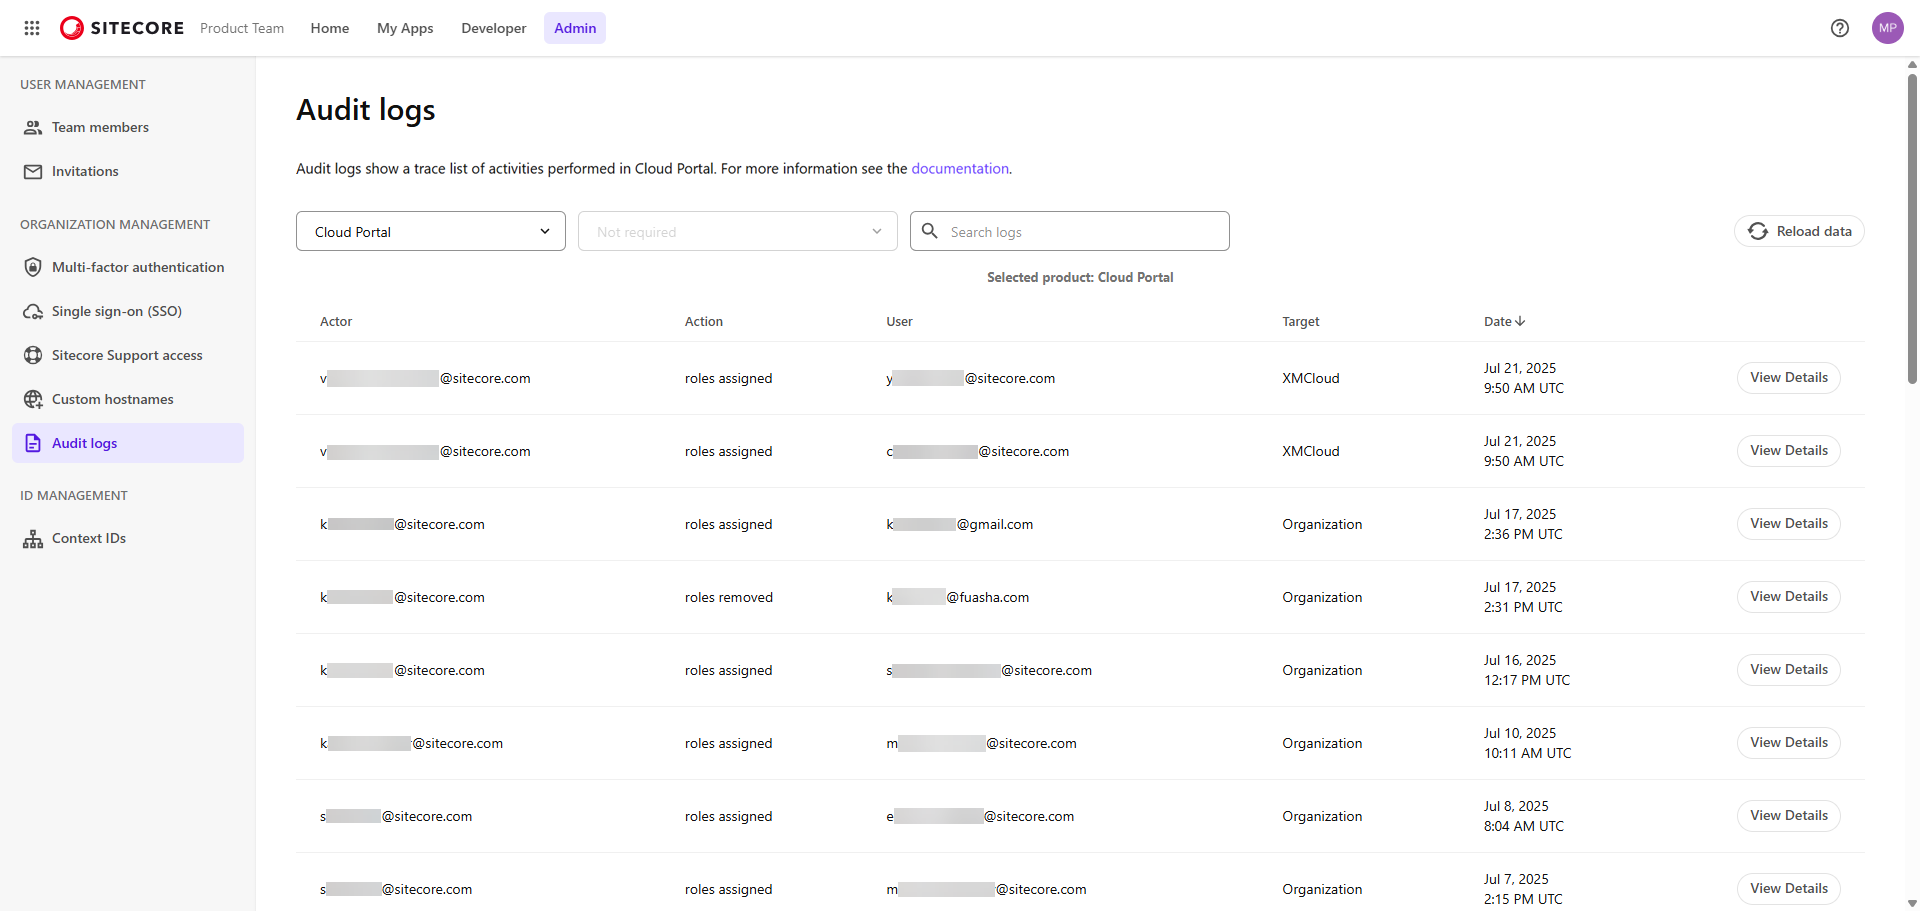Focus the Search logs input field
Viewport: 1920px width, 911px height.
tap(1070, 231)
